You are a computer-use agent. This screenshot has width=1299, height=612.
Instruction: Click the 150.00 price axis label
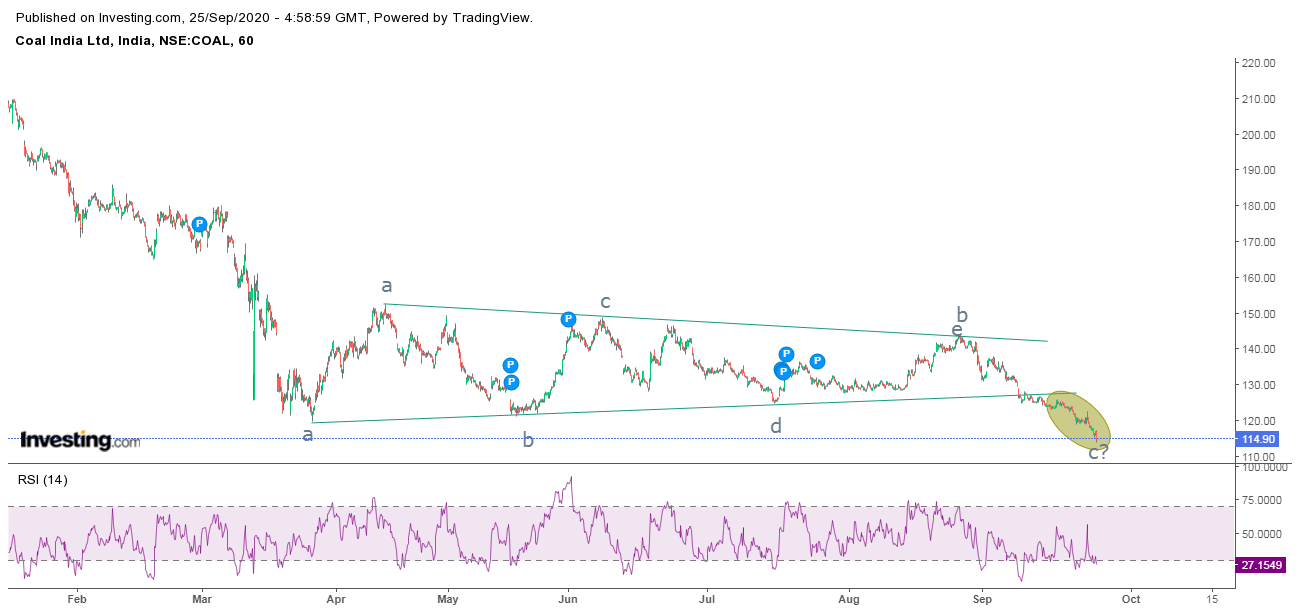1259,313
